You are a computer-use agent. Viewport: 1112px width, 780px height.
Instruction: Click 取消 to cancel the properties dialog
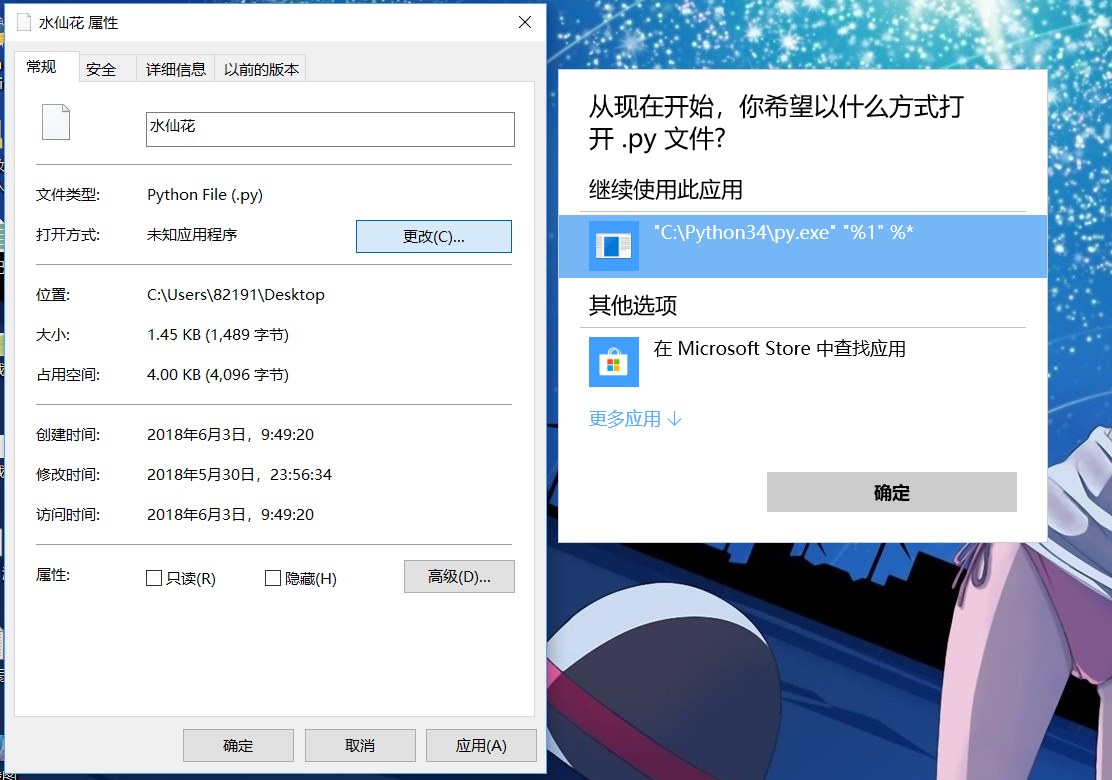[360, 745]
